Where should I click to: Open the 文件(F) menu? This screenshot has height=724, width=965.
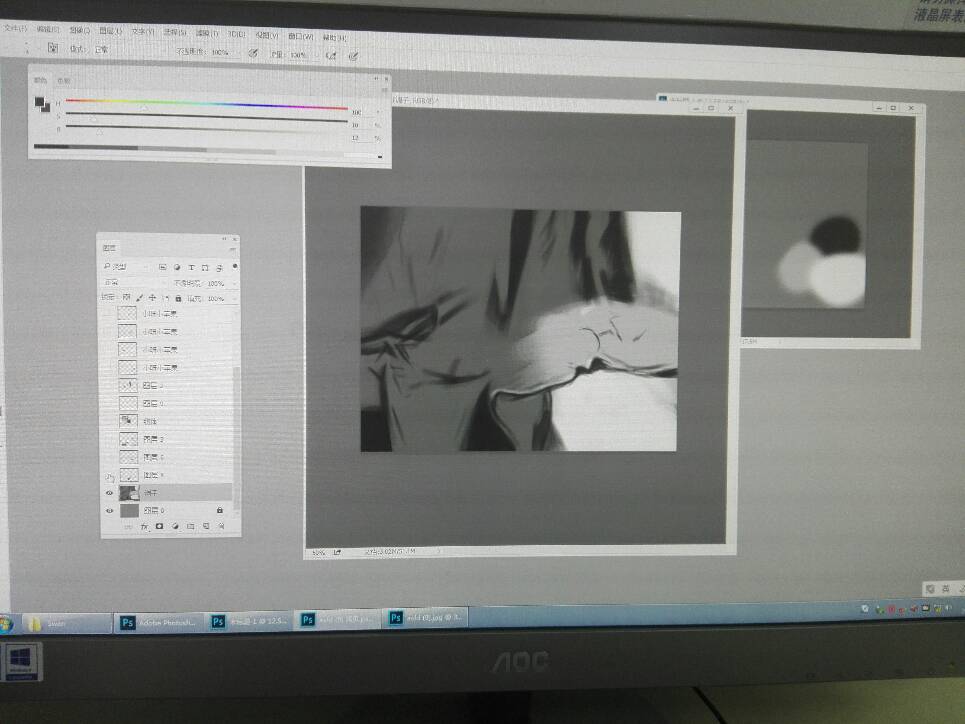tap(15, 28)
